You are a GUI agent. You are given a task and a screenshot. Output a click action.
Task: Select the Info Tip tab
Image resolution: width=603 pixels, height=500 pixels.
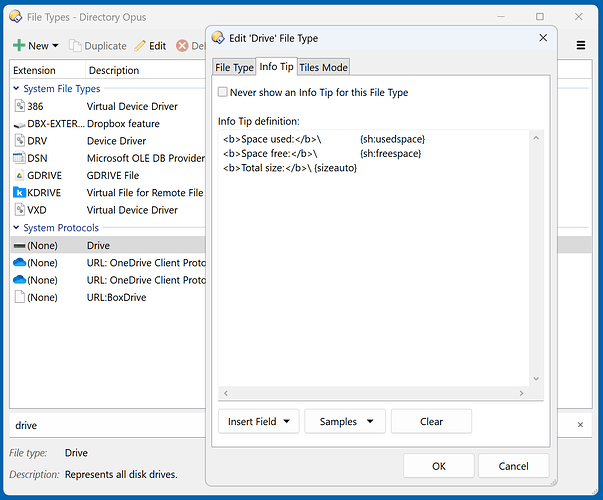[x=276, y=67]
